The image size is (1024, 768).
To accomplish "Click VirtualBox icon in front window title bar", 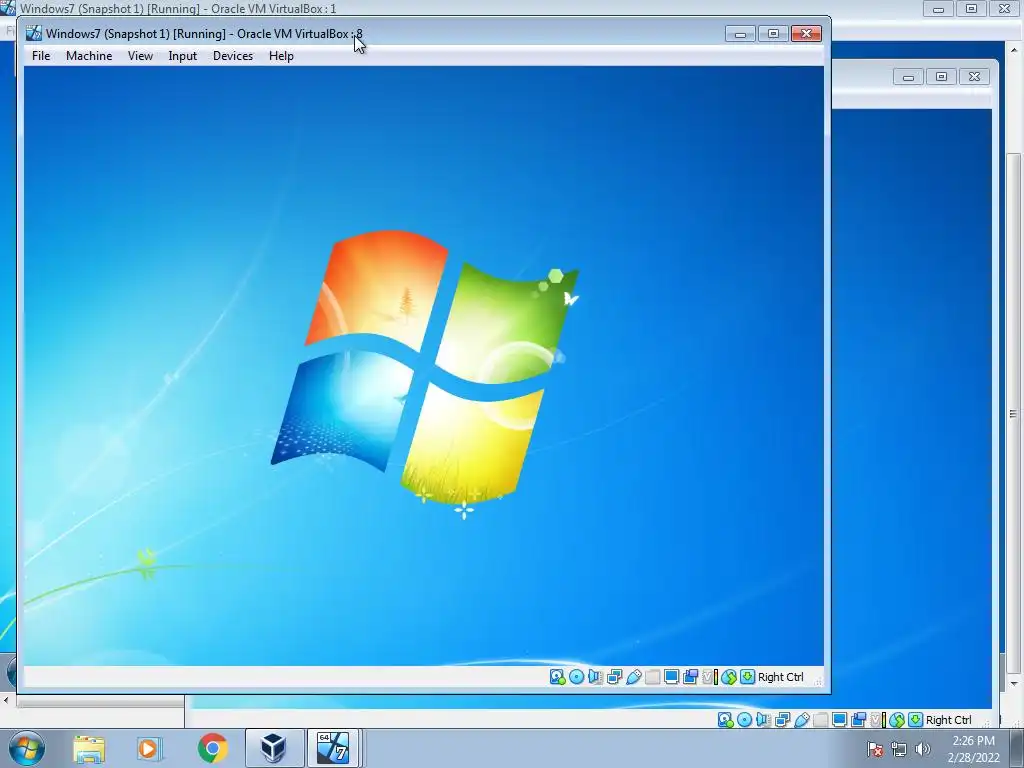I will (x=33, y=33).
